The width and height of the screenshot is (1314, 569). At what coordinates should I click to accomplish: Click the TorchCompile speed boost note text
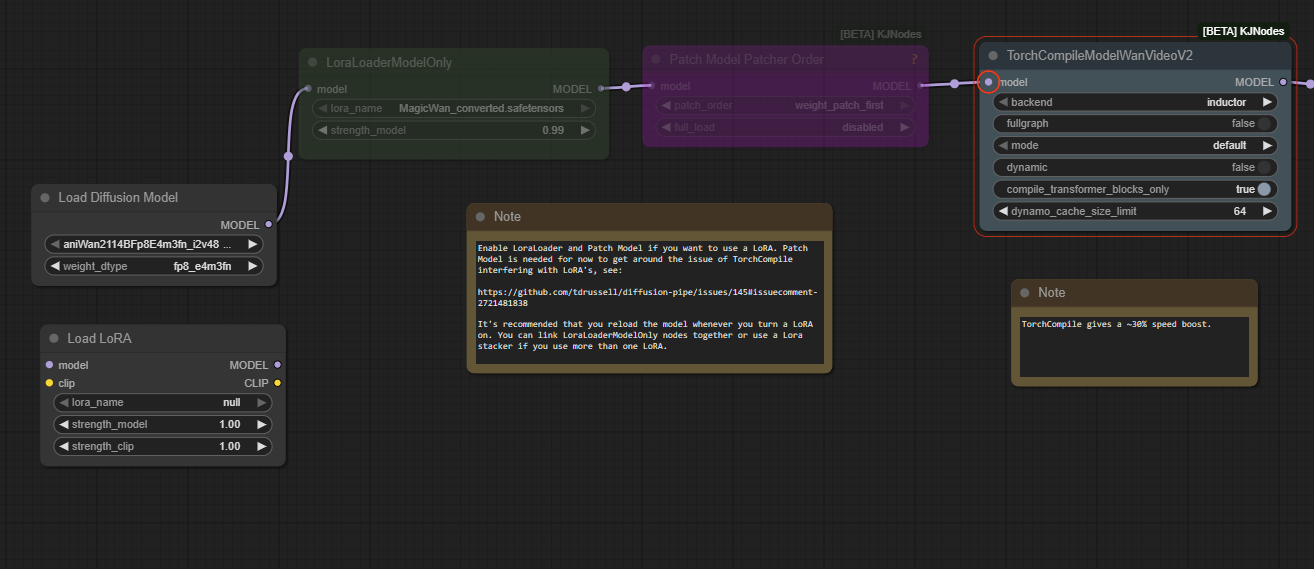click(1116, 324)
